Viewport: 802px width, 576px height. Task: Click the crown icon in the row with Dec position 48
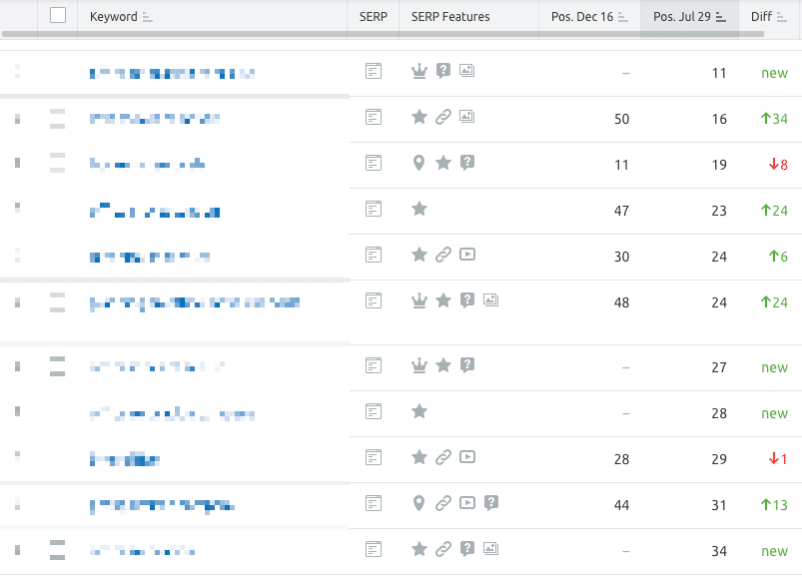(419, 300)
